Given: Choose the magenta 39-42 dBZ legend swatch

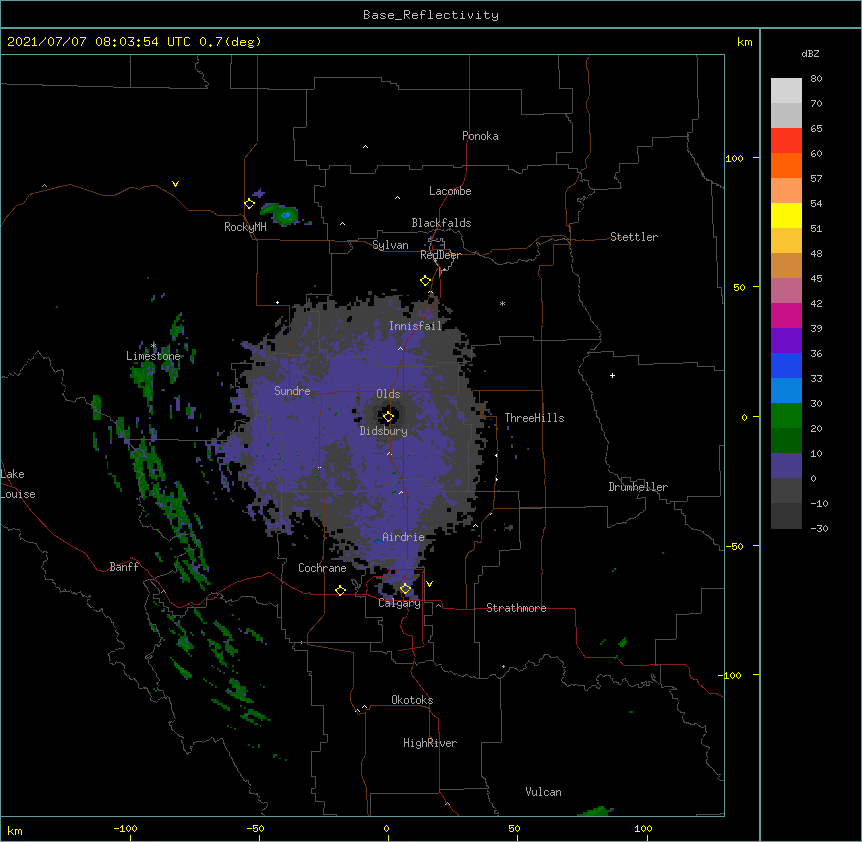Looking at the screenshot, I should pos(786,315).
